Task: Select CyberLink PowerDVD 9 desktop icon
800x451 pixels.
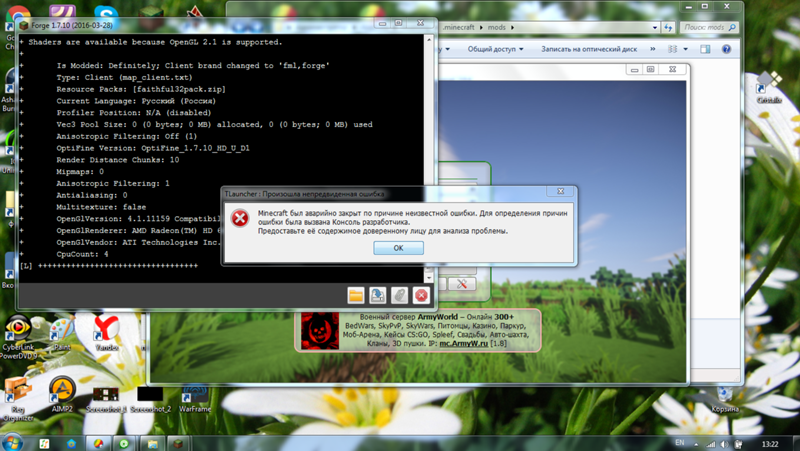Action: point(18,337)
